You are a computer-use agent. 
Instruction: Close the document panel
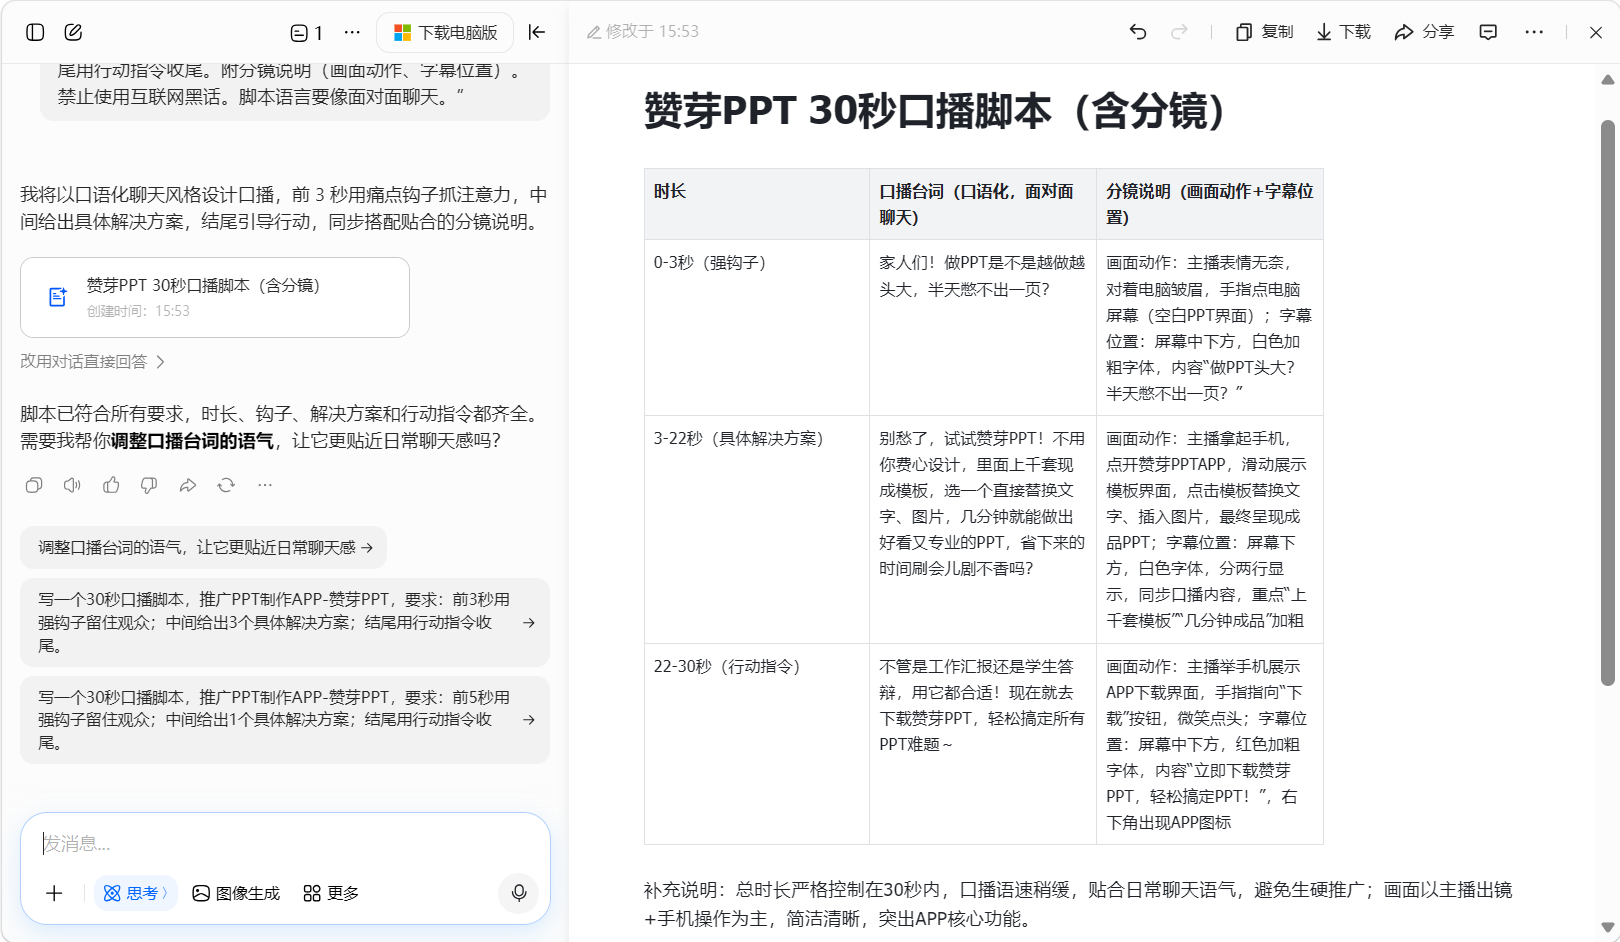(1596, 32)
